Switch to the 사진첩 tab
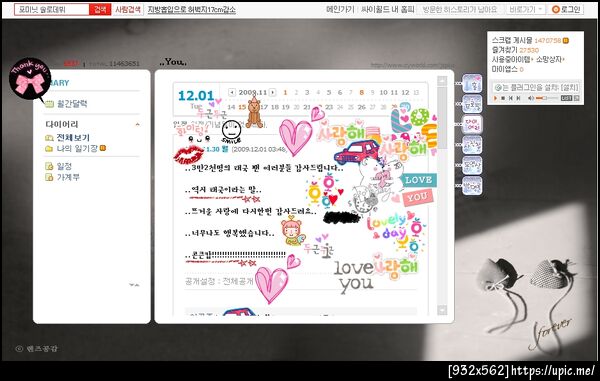The image size is (600, 381). click(472, 145)
